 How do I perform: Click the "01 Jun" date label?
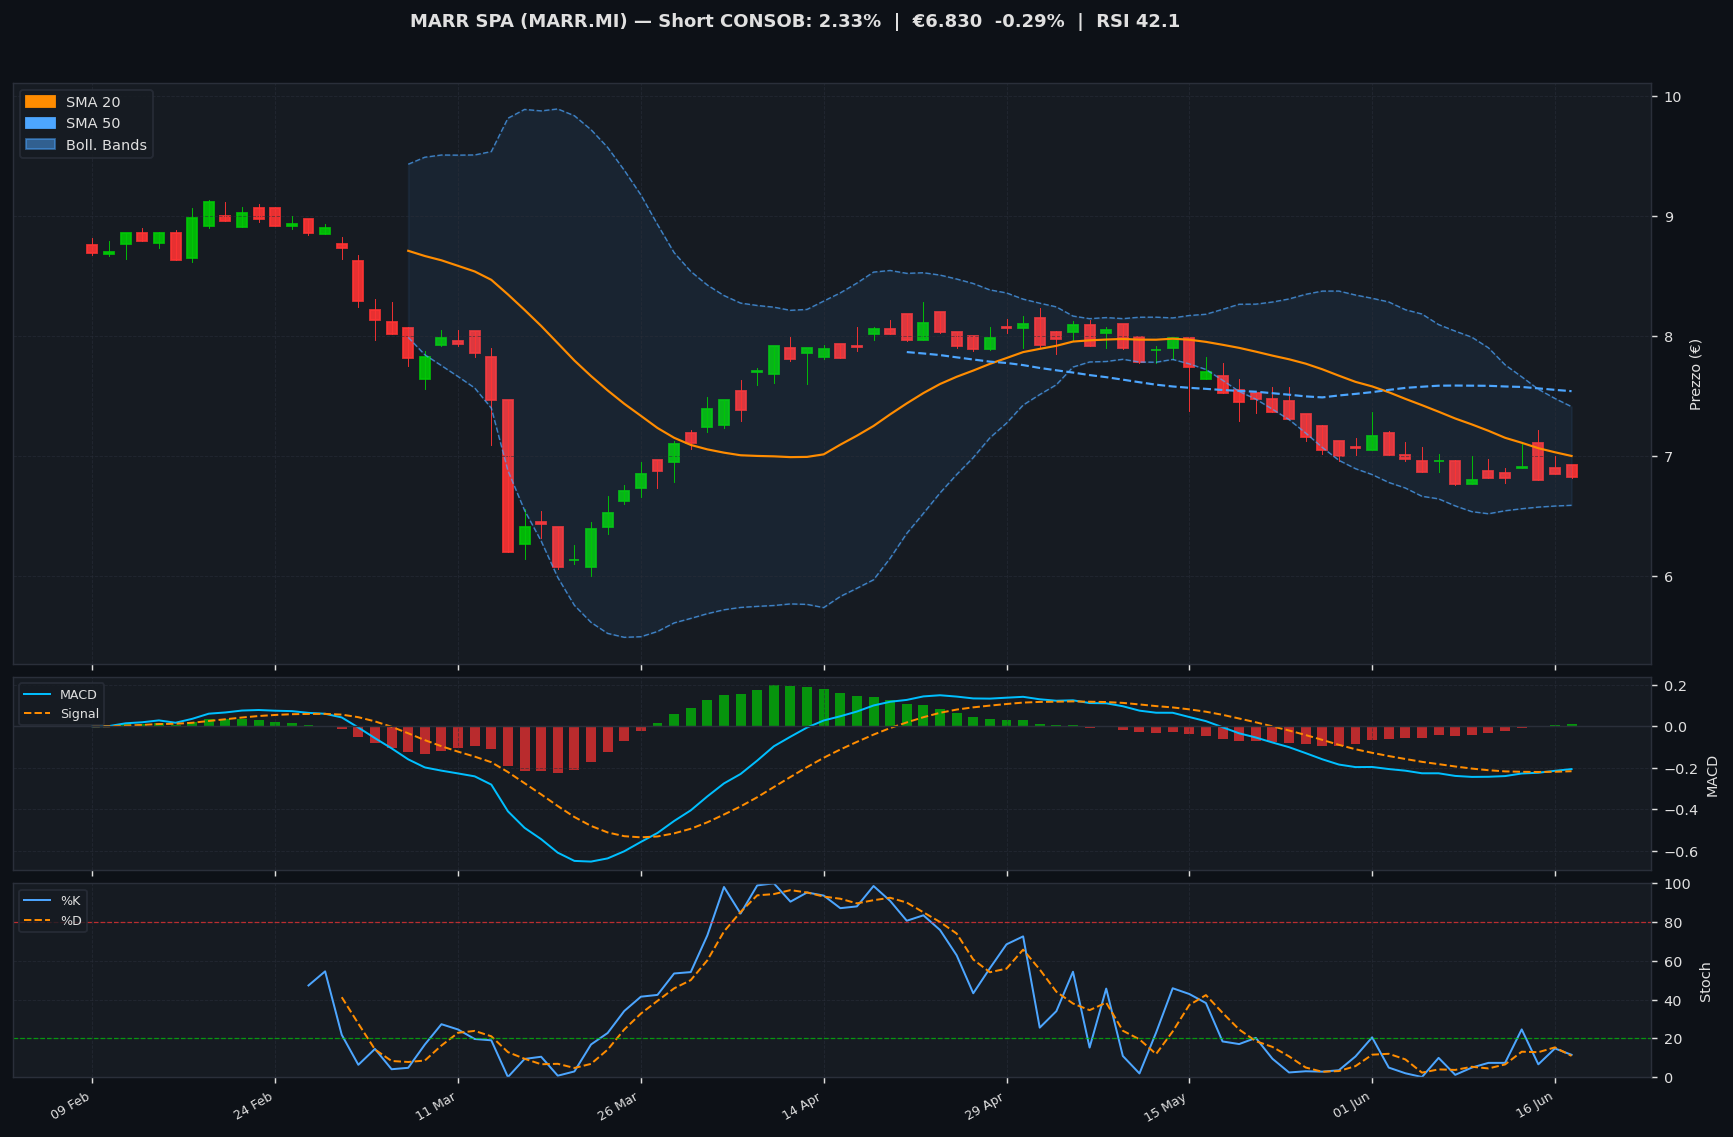[x=1351, y=1107]
